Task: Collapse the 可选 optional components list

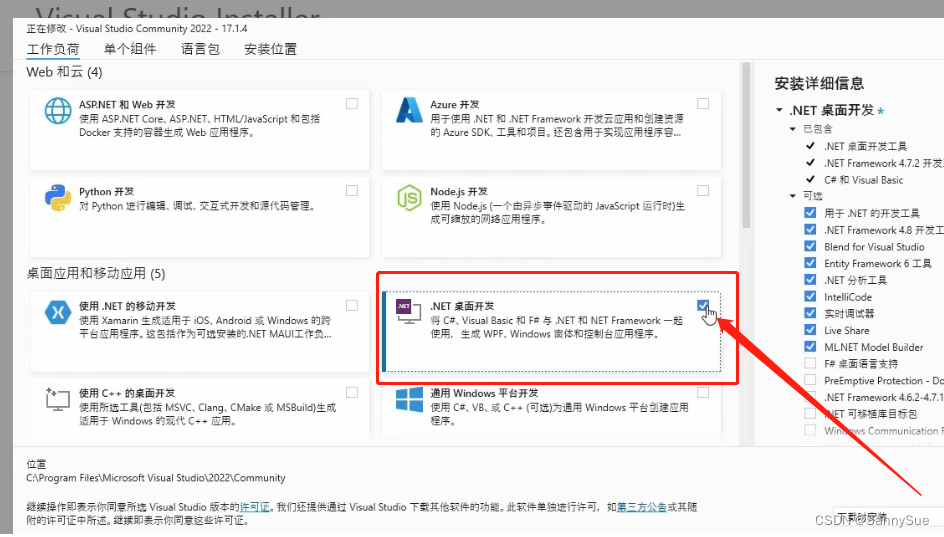Action: (793, 196)
